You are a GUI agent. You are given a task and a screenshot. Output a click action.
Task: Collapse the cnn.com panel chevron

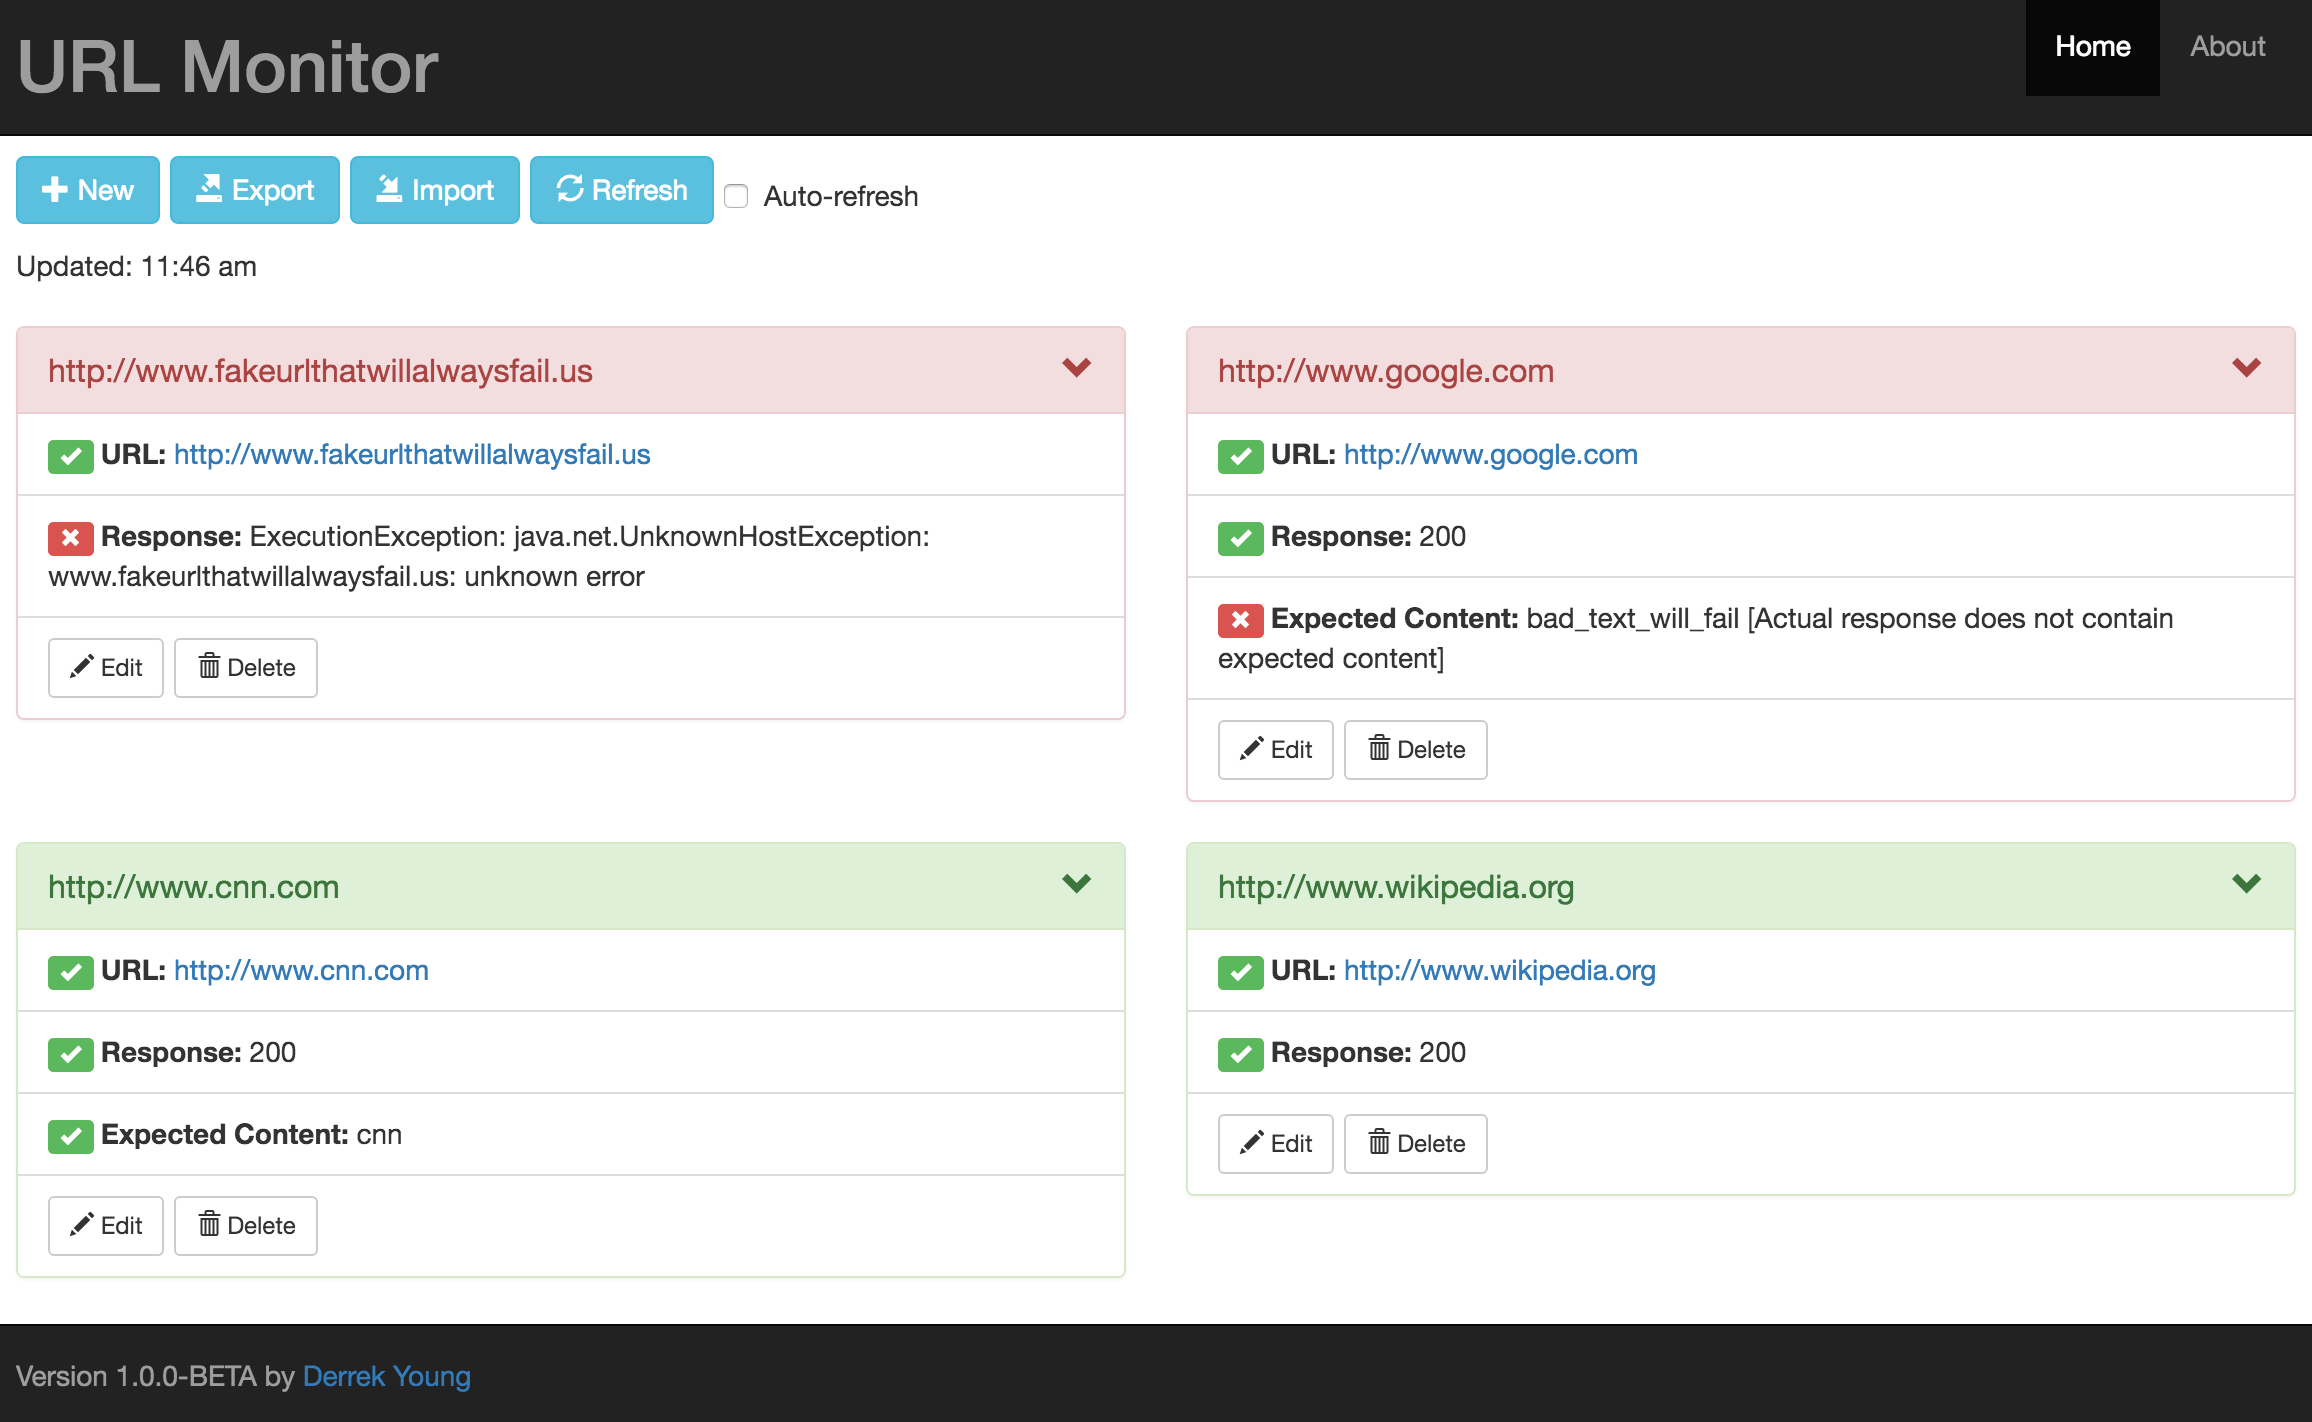pyautogui.click(x=1076, y=884)
